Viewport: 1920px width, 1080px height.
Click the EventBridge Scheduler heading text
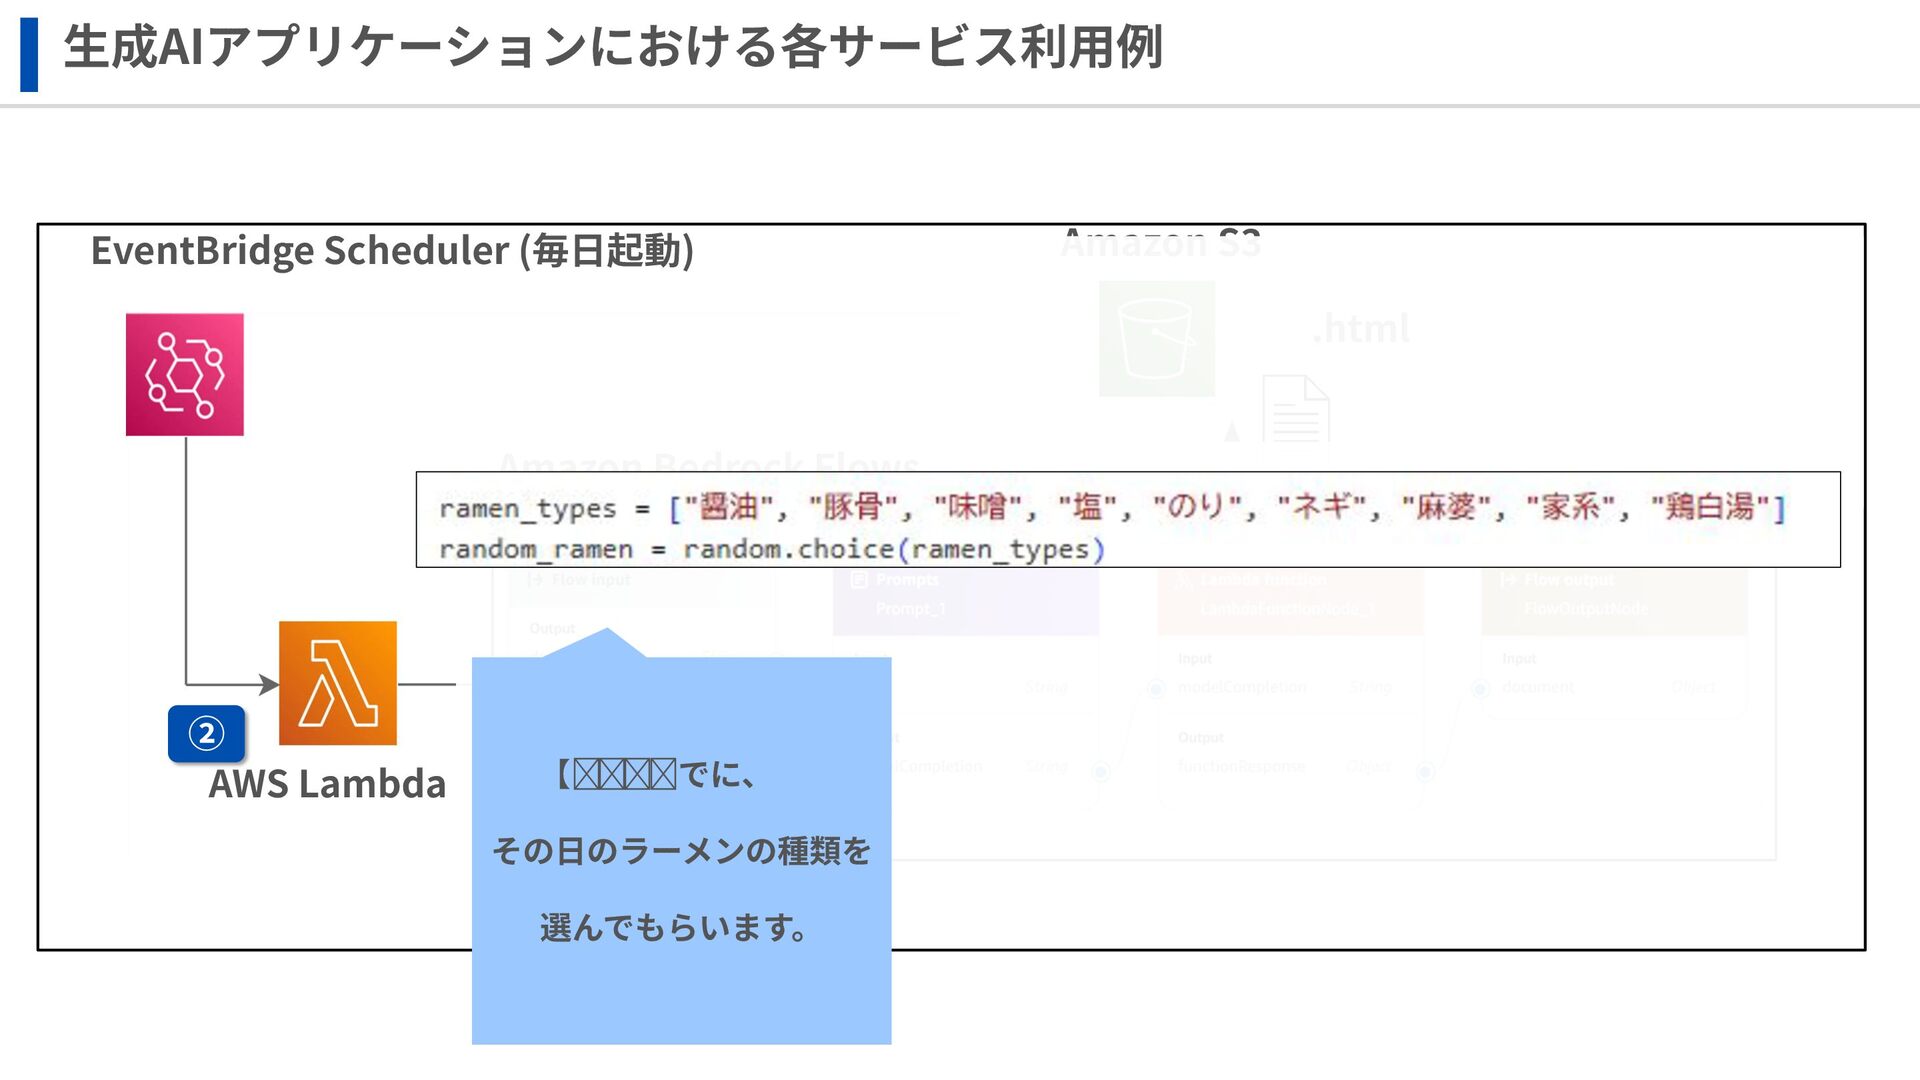391,251
